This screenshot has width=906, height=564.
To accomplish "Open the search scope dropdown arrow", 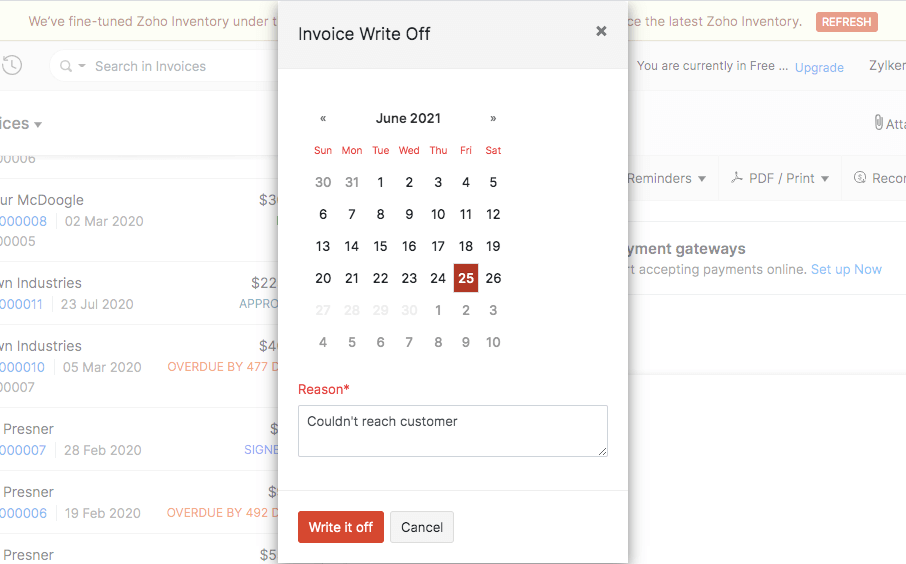I will [82, 66].
